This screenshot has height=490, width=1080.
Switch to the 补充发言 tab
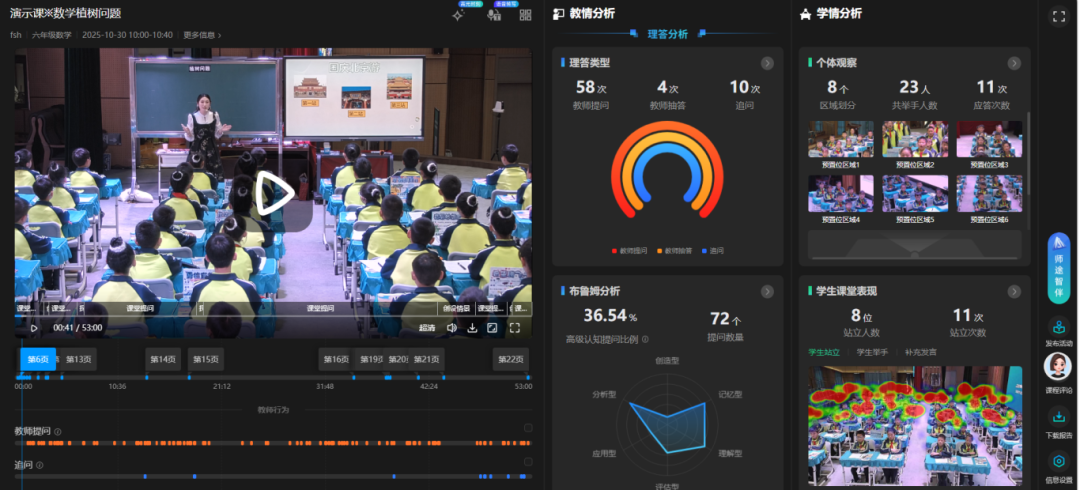[x=921, y=352]
